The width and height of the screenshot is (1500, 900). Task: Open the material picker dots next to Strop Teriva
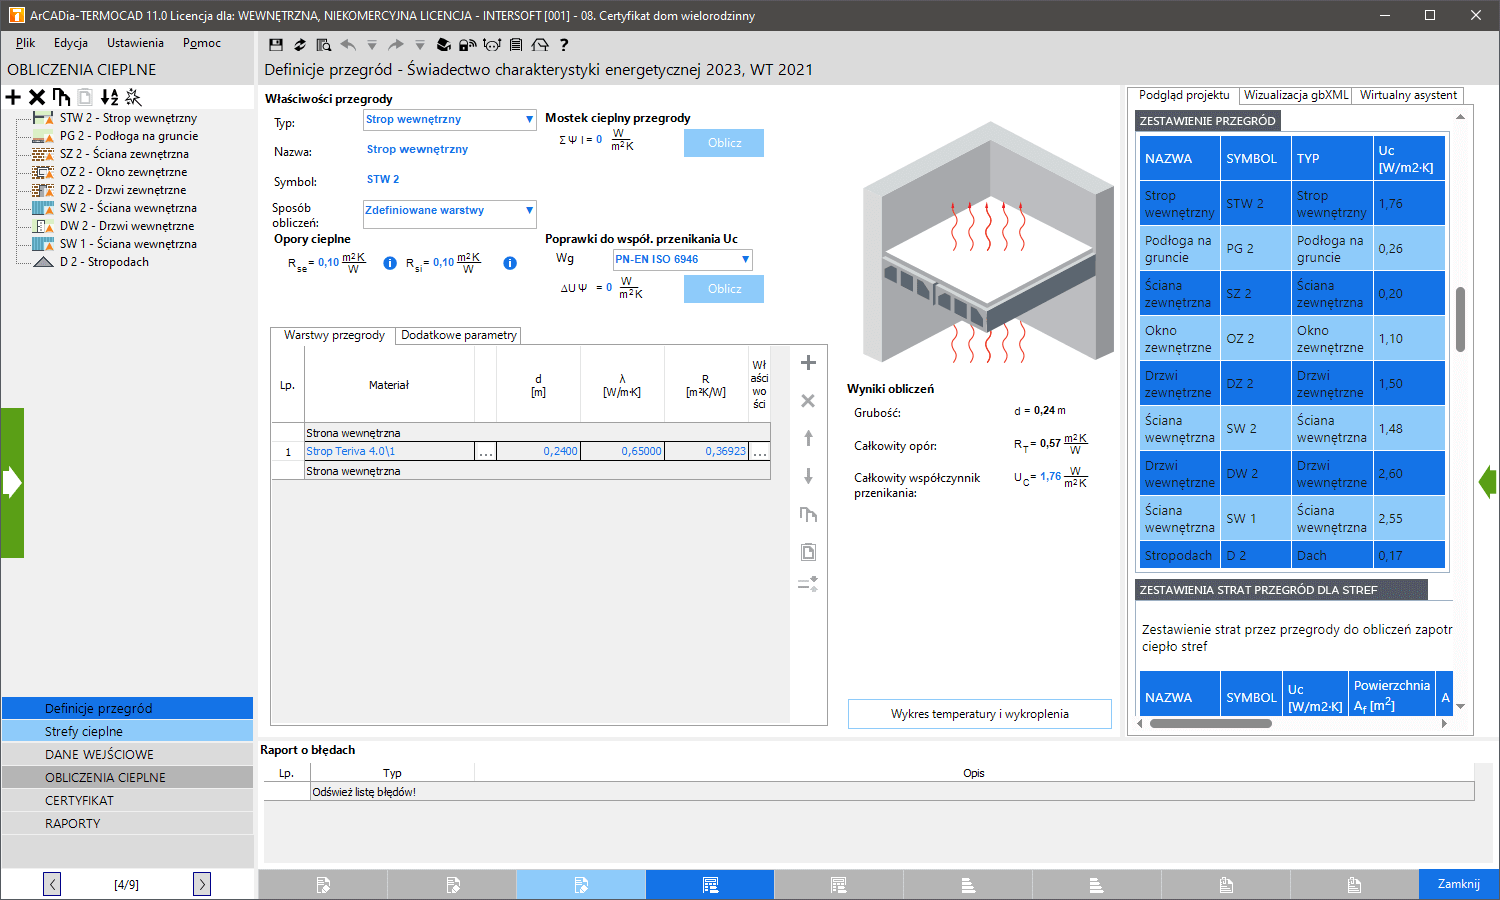(485, 452)
